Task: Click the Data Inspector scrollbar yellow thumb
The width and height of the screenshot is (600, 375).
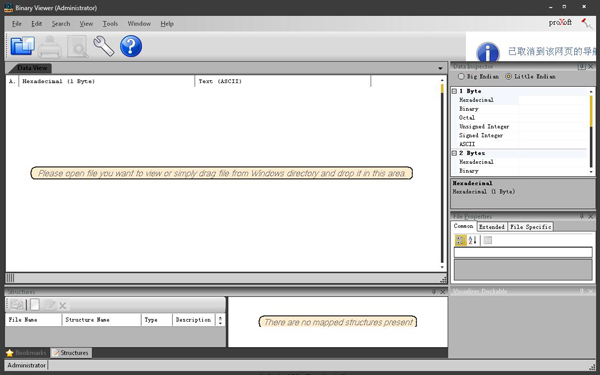Action: click(591, 111)
